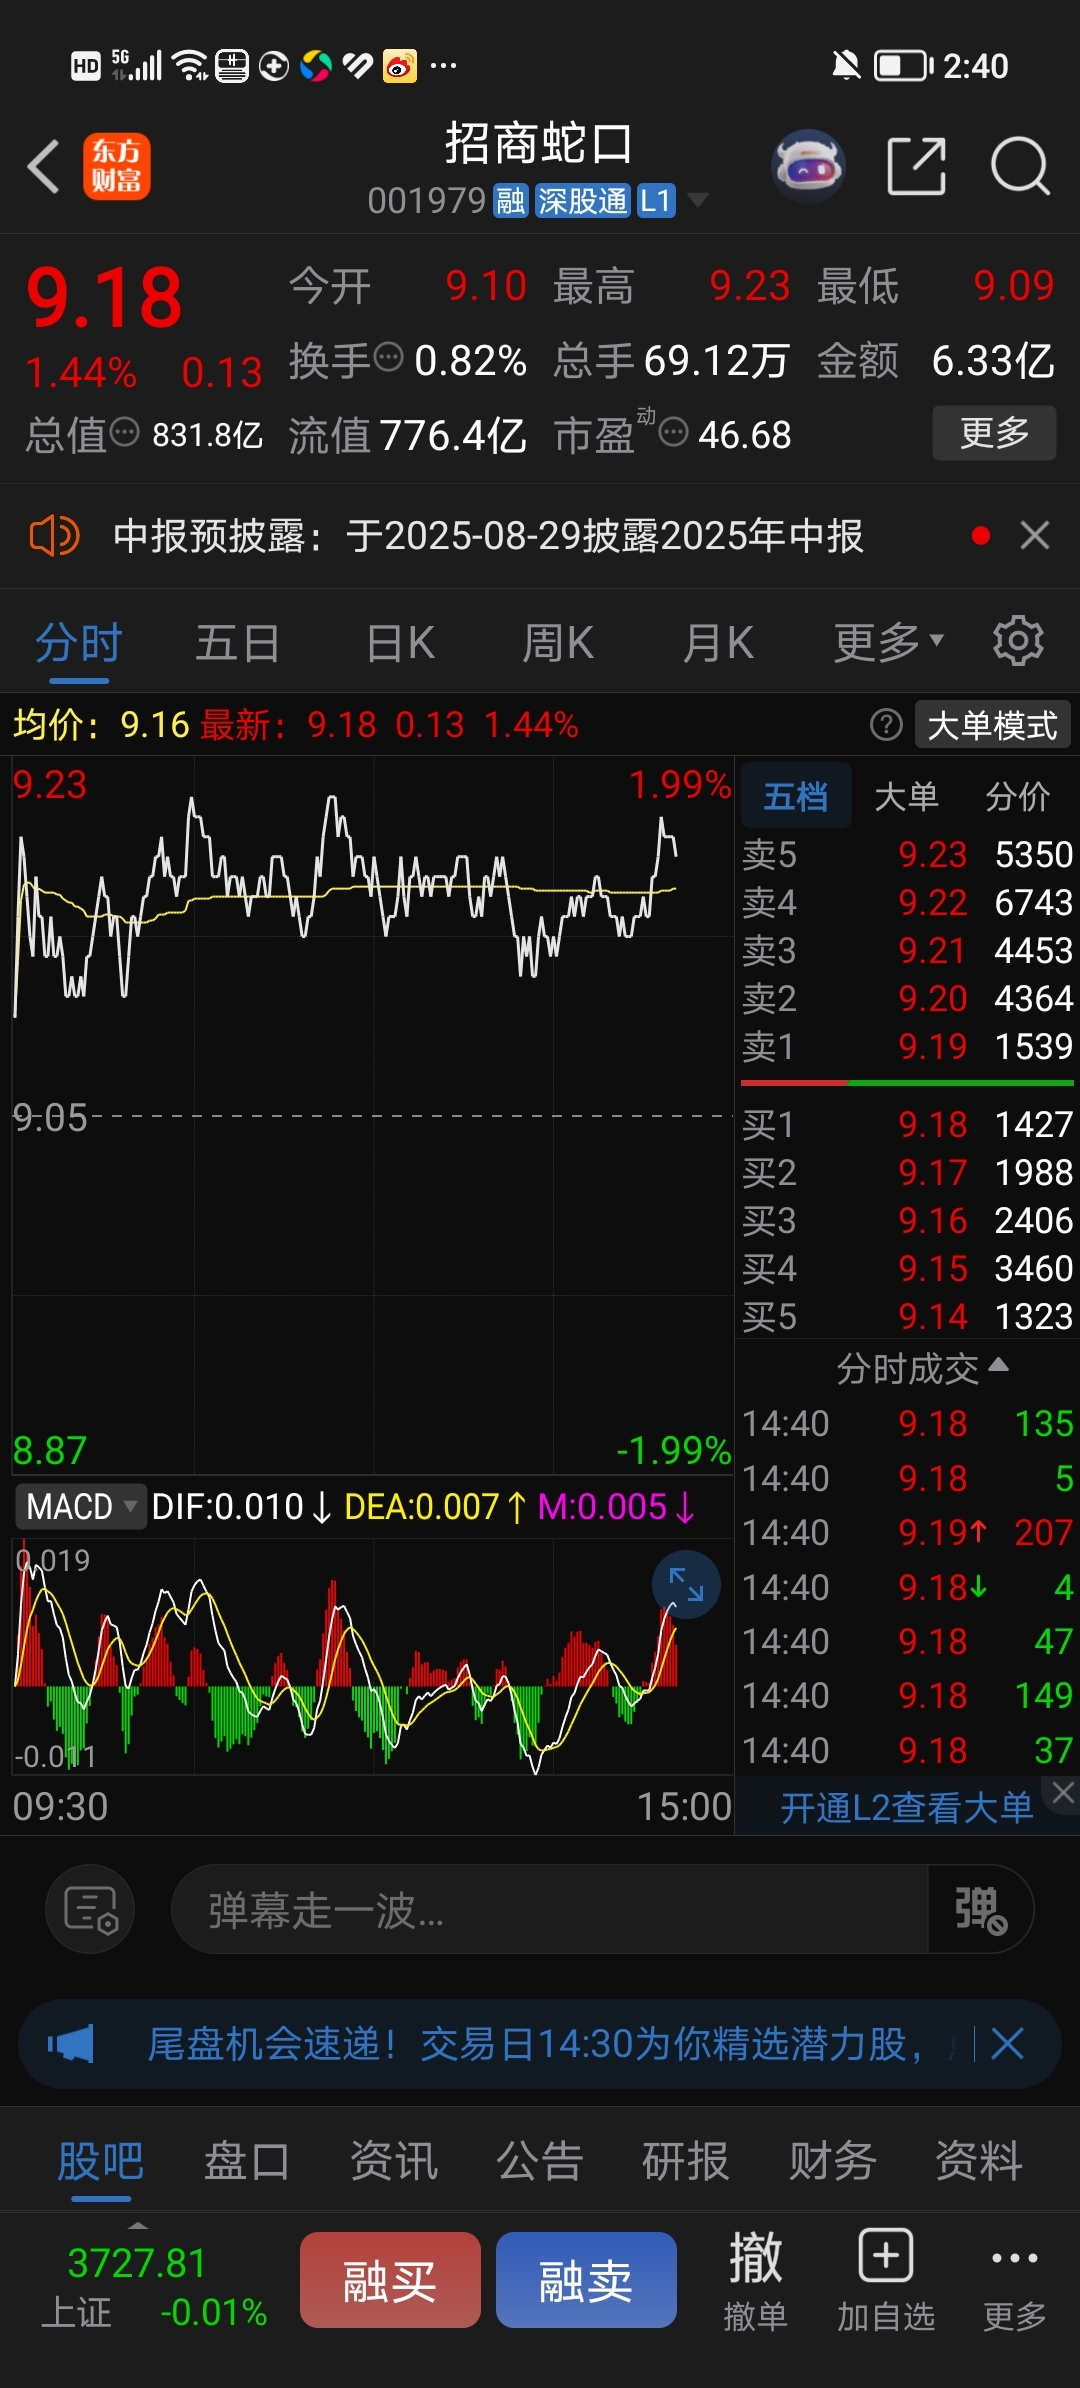Open the 中报预披露 announcement text
The height and width of the screenshot is (2388, 1080).
pos(488,536)
